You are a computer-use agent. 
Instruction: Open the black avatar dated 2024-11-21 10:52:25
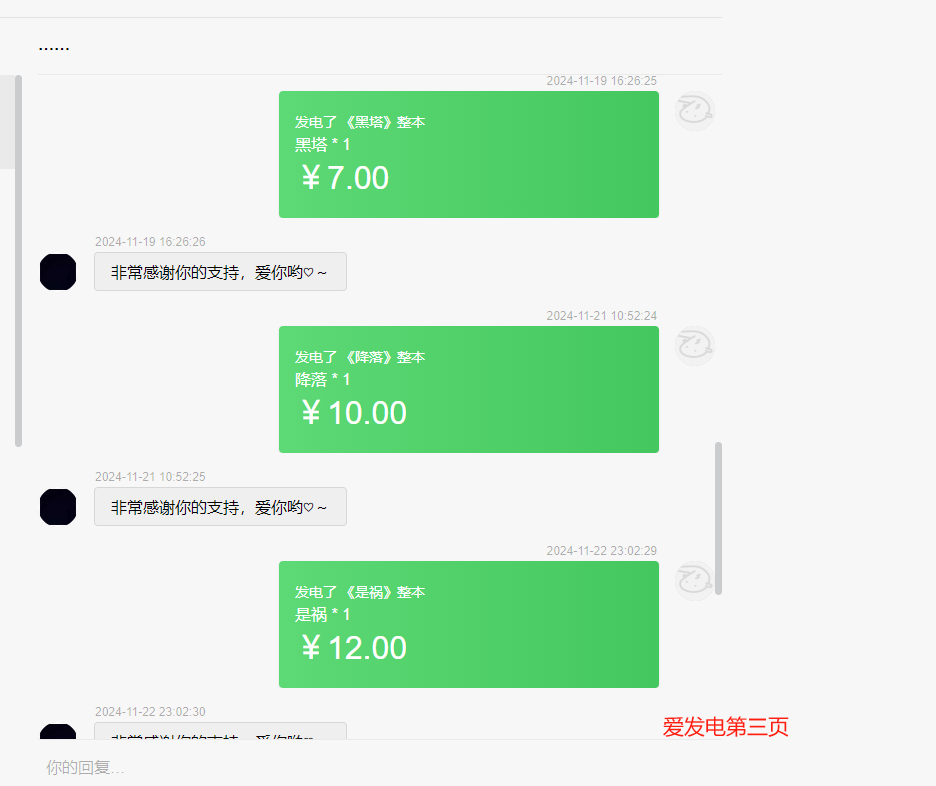click(x=58, y=507)
